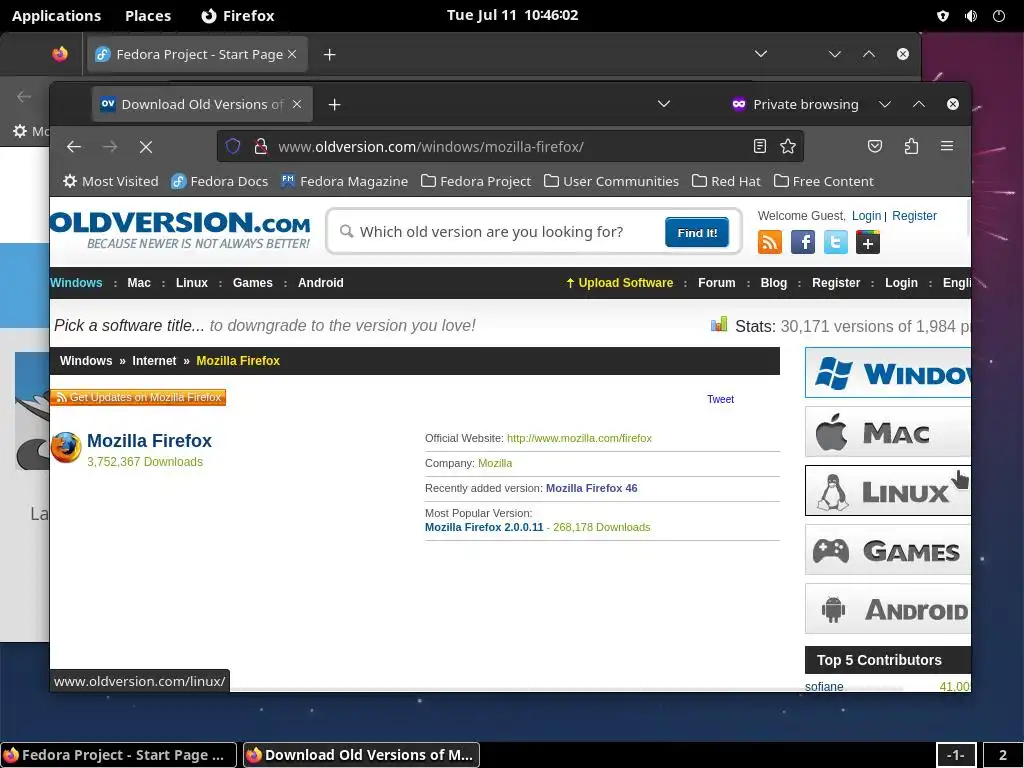Open the Firefox app menu in the top bar

click(x=238, y=16)
